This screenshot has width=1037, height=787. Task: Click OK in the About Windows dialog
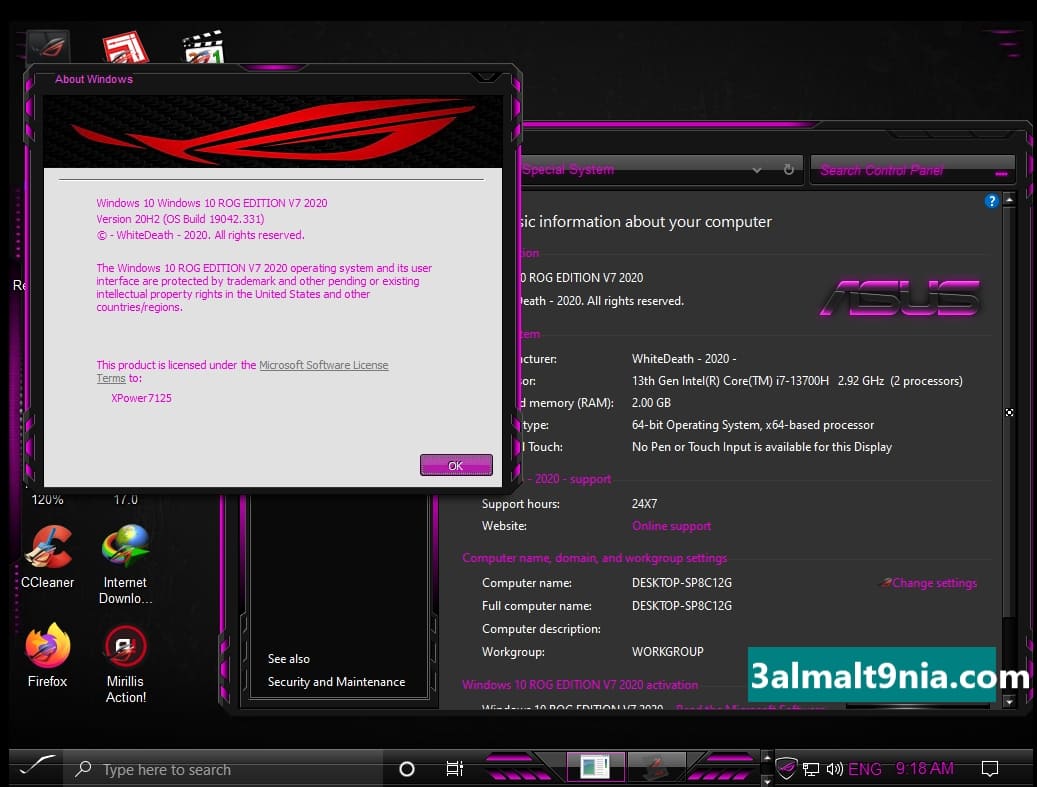[x=456, y=465]
